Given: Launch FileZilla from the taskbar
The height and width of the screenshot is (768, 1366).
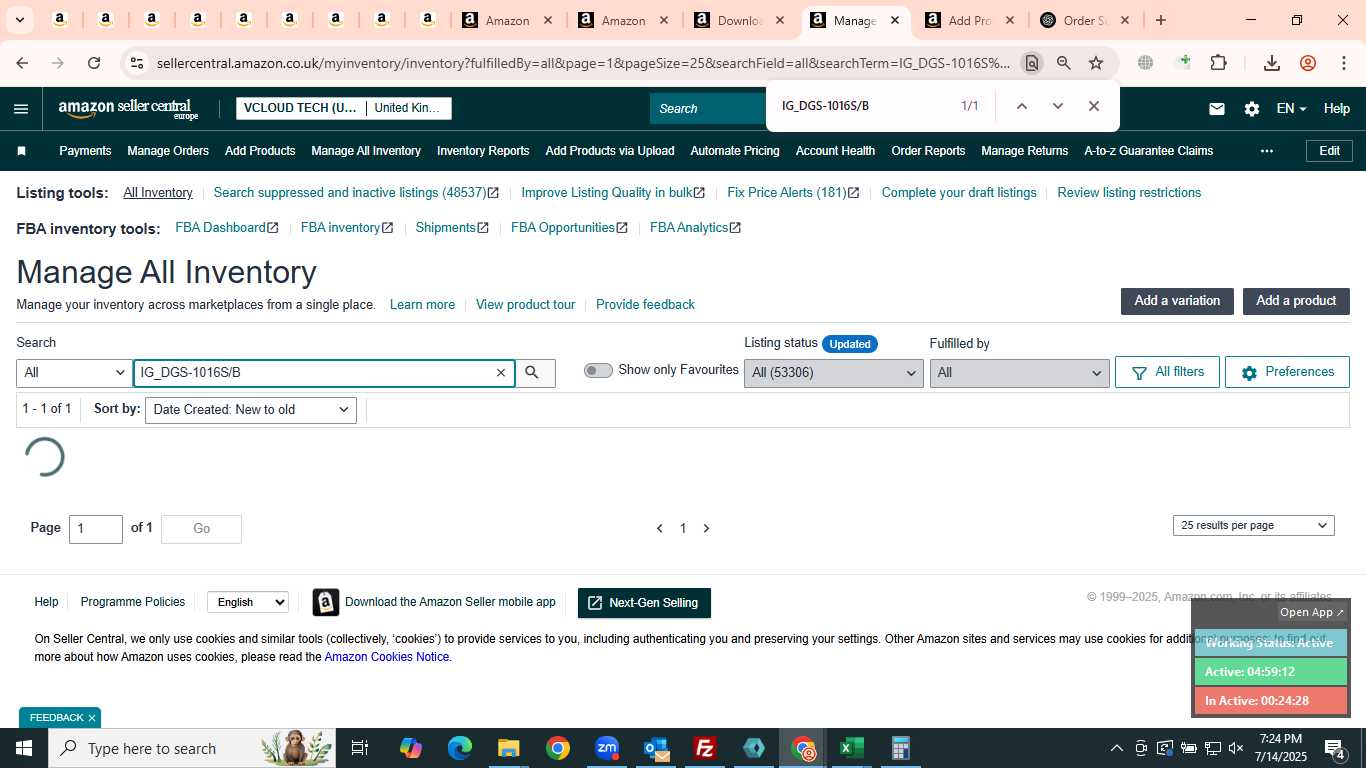Looking at the screenshot, I should 705,748.
